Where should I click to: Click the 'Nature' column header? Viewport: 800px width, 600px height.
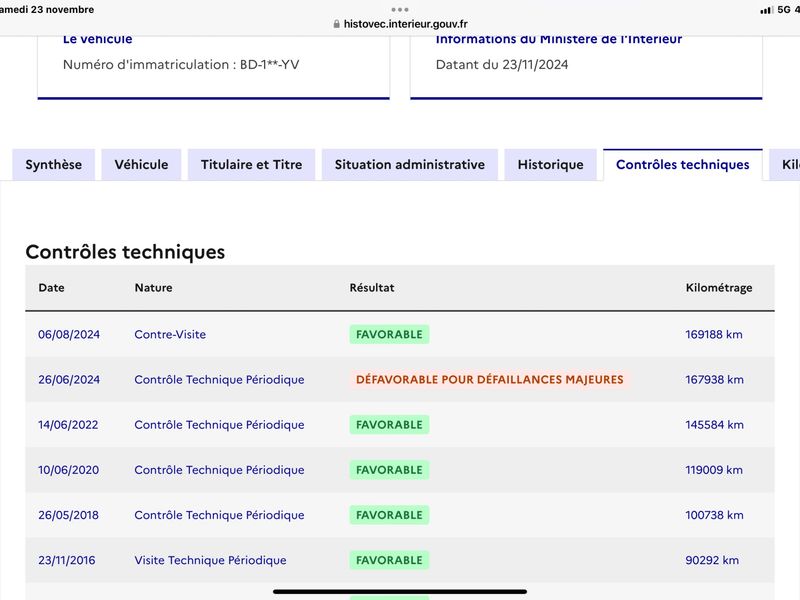[154, 288]
